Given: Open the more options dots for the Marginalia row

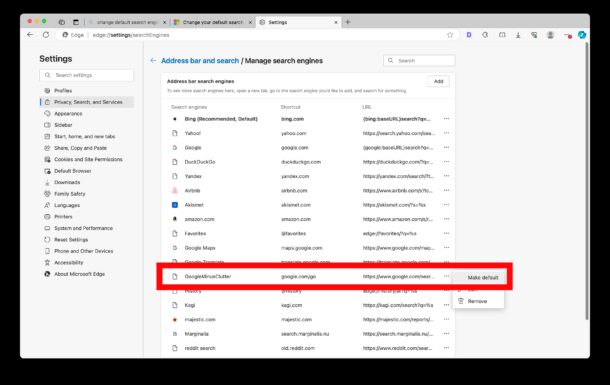Looking at the screenshot, I should (x=446, y=334).
